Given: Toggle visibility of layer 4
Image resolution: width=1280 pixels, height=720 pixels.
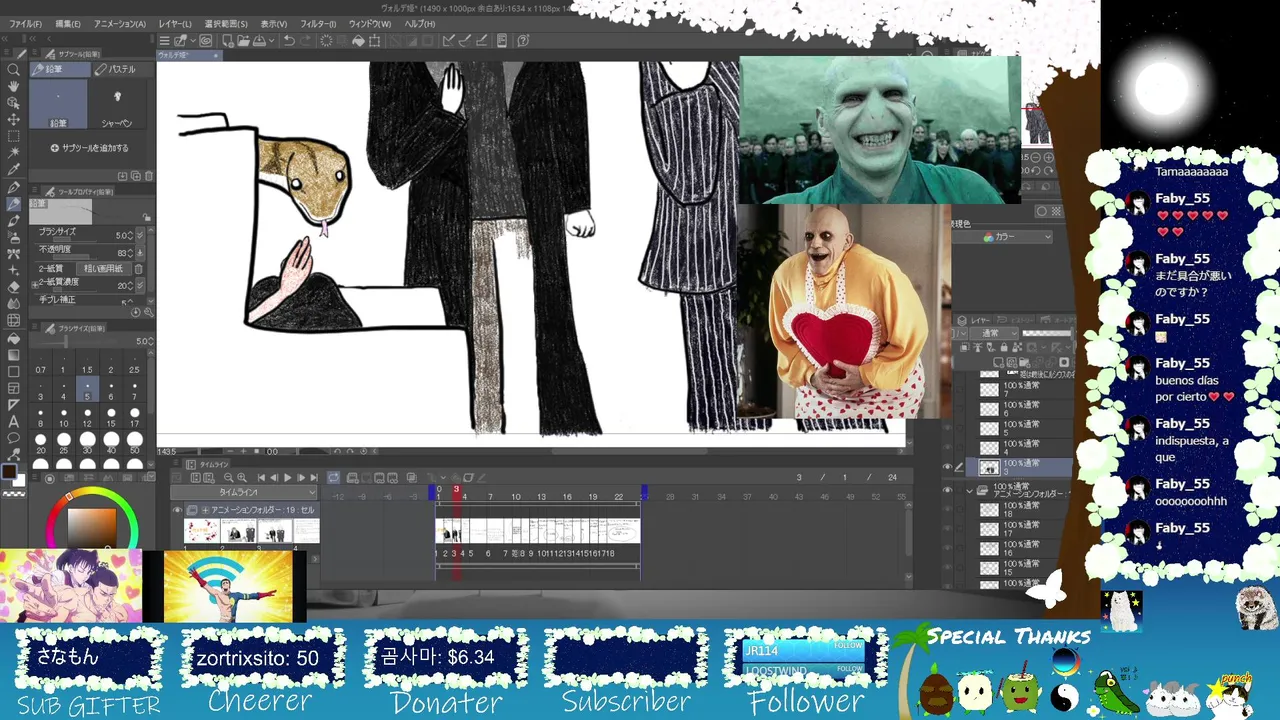Looking at the screenshot, I should tap(948, 447).
